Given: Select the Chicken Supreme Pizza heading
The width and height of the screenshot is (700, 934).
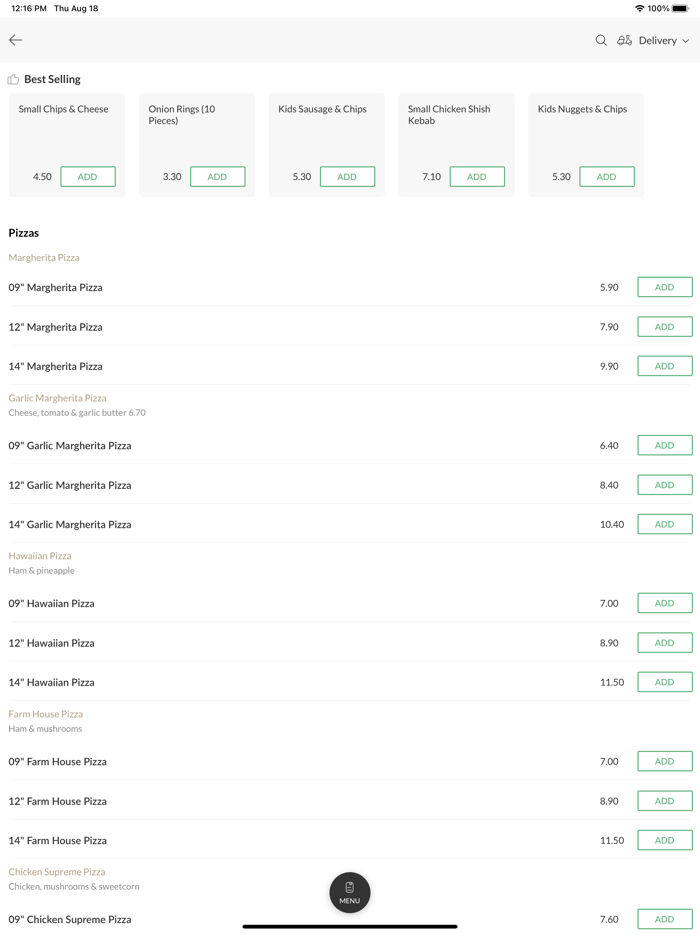Looking at the screenshot, I should 57,872.
